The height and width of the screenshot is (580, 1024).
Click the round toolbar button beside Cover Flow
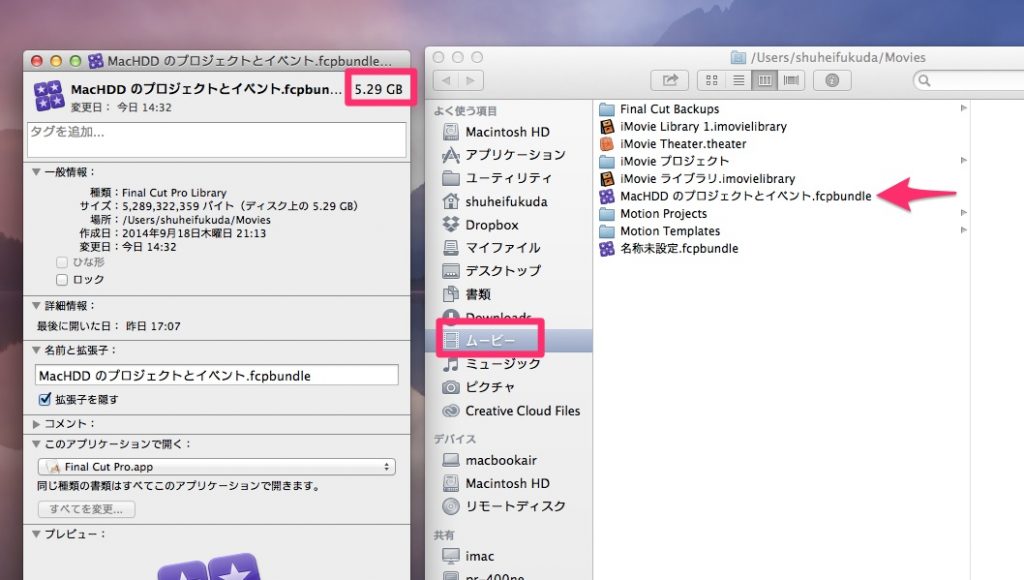[x=832, y=80]
